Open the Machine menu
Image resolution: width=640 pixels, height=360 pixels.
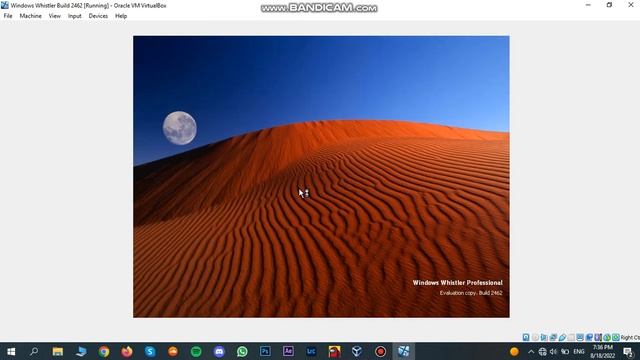coord(31,16)
